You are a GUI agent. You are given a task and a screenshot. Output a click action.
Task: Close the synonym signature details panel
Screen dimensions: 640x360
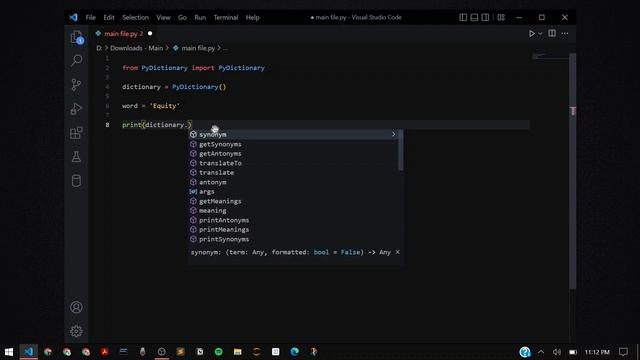398,252
